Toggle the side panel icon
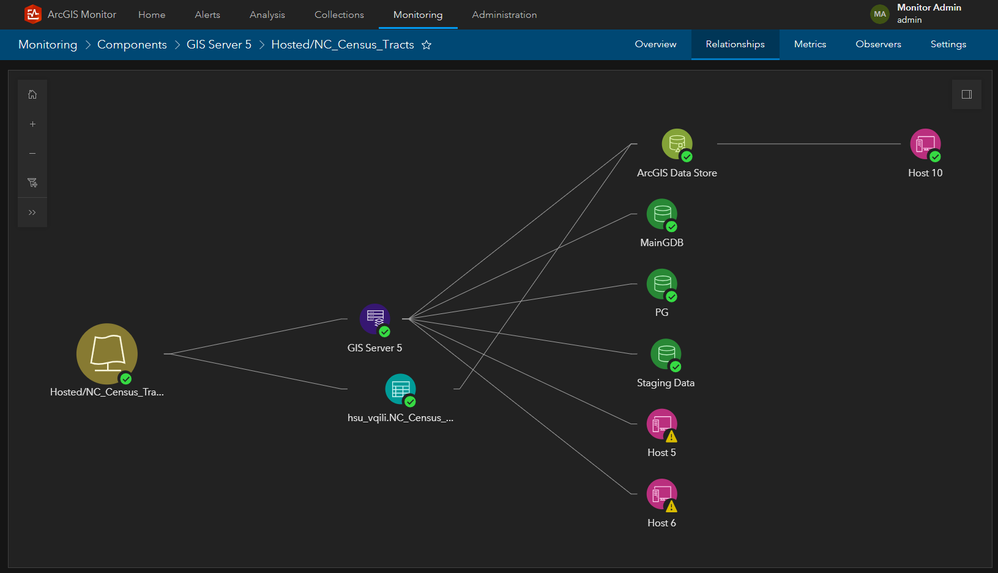 tap(966, 95)
